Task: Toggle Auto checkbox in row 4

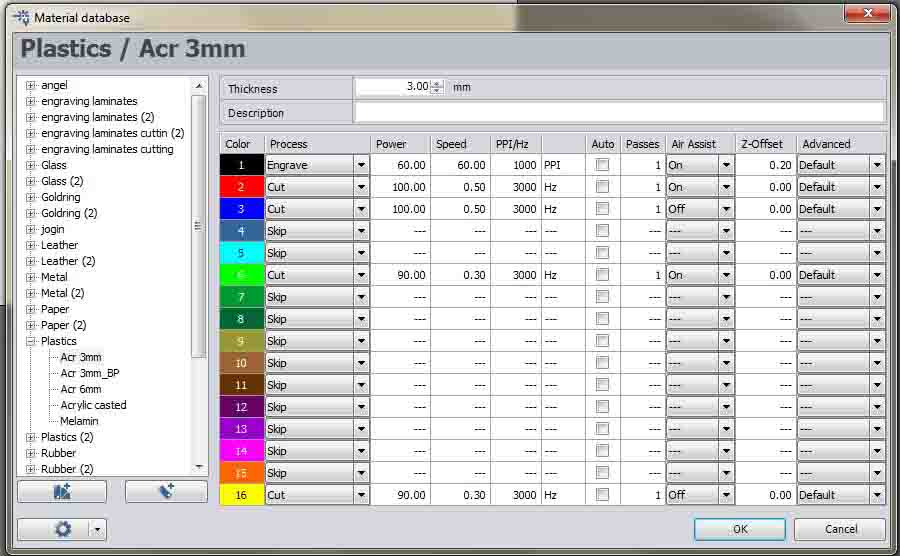Action: click(602, 231)
